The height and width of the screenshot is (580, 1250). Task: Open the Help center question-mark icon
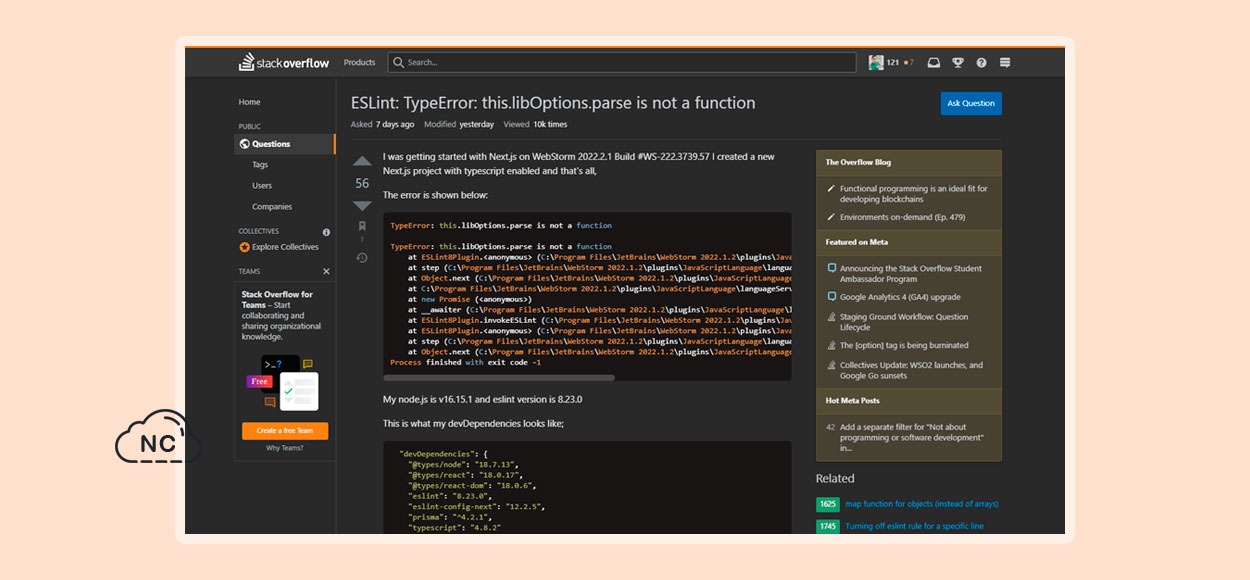point(981,62)
